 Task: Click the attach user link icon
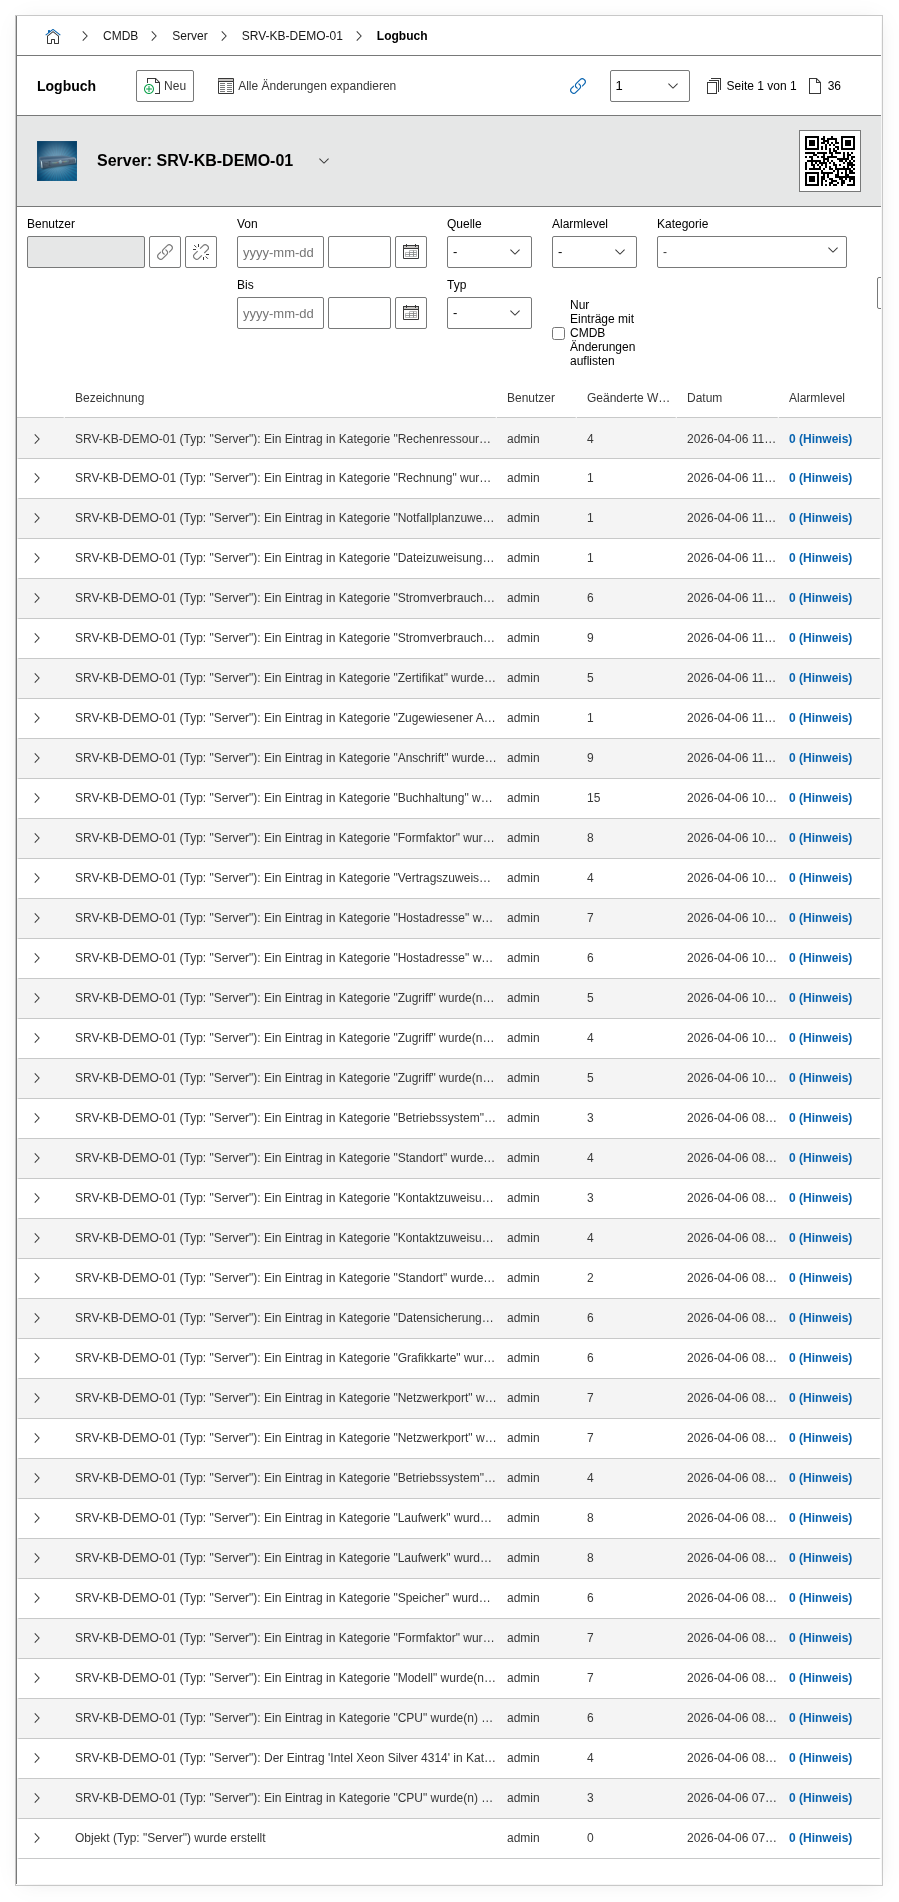pos(165,252)
